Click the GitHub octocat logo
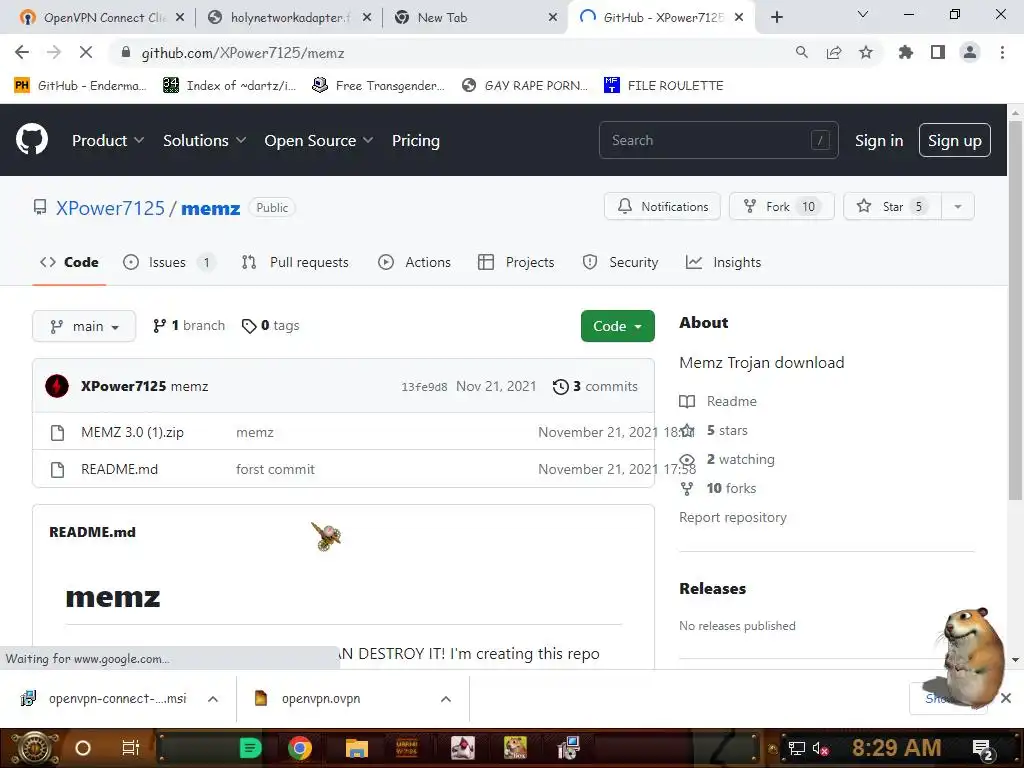 pyautogui.click(x=32, y=139)
